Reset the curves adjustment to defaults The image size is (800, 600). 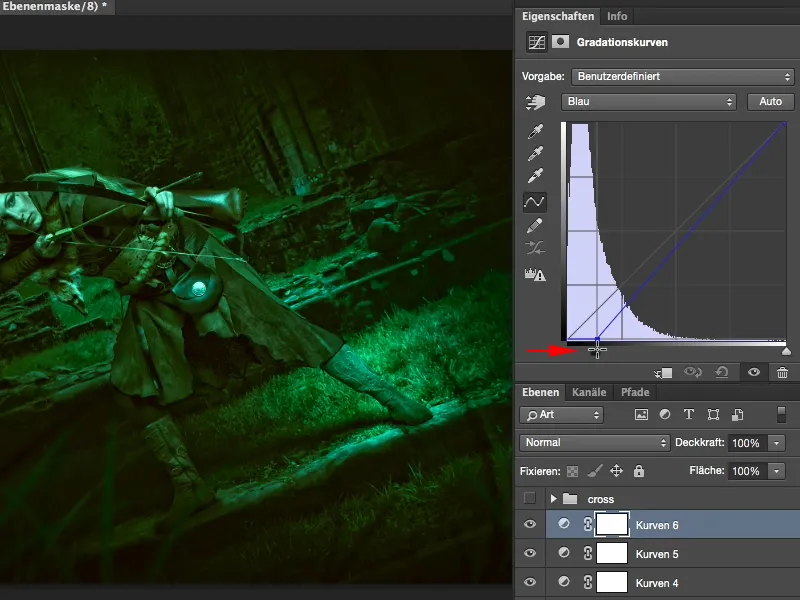722,372
